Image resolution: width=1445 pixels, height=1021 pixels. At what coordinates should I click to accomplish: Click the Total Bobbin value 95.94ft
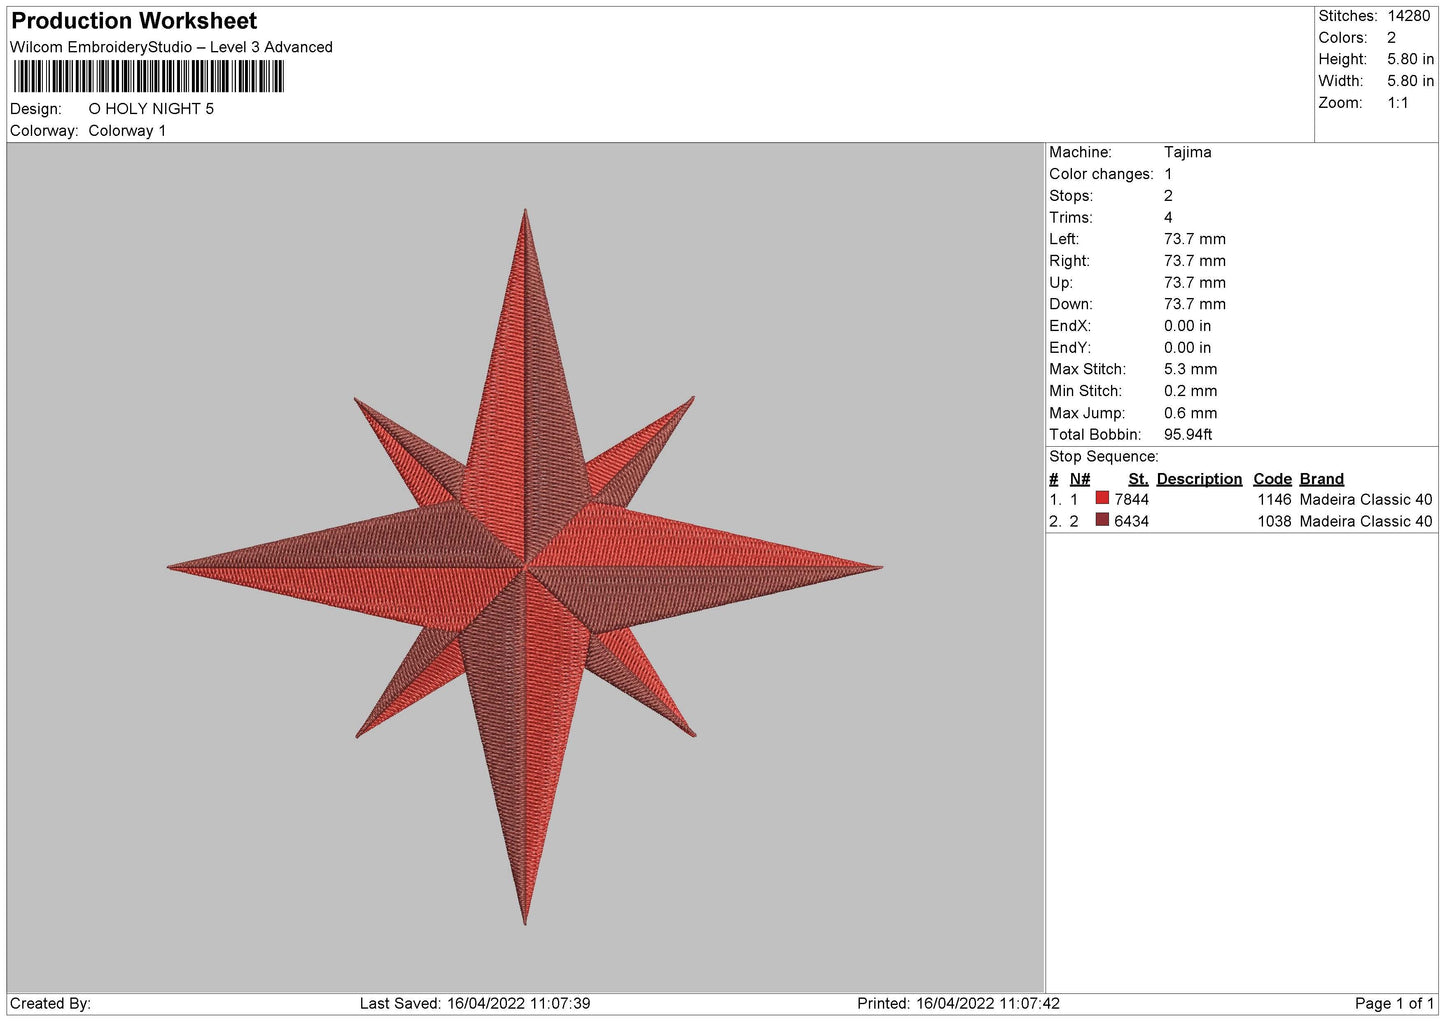[x=1188, y=434]
